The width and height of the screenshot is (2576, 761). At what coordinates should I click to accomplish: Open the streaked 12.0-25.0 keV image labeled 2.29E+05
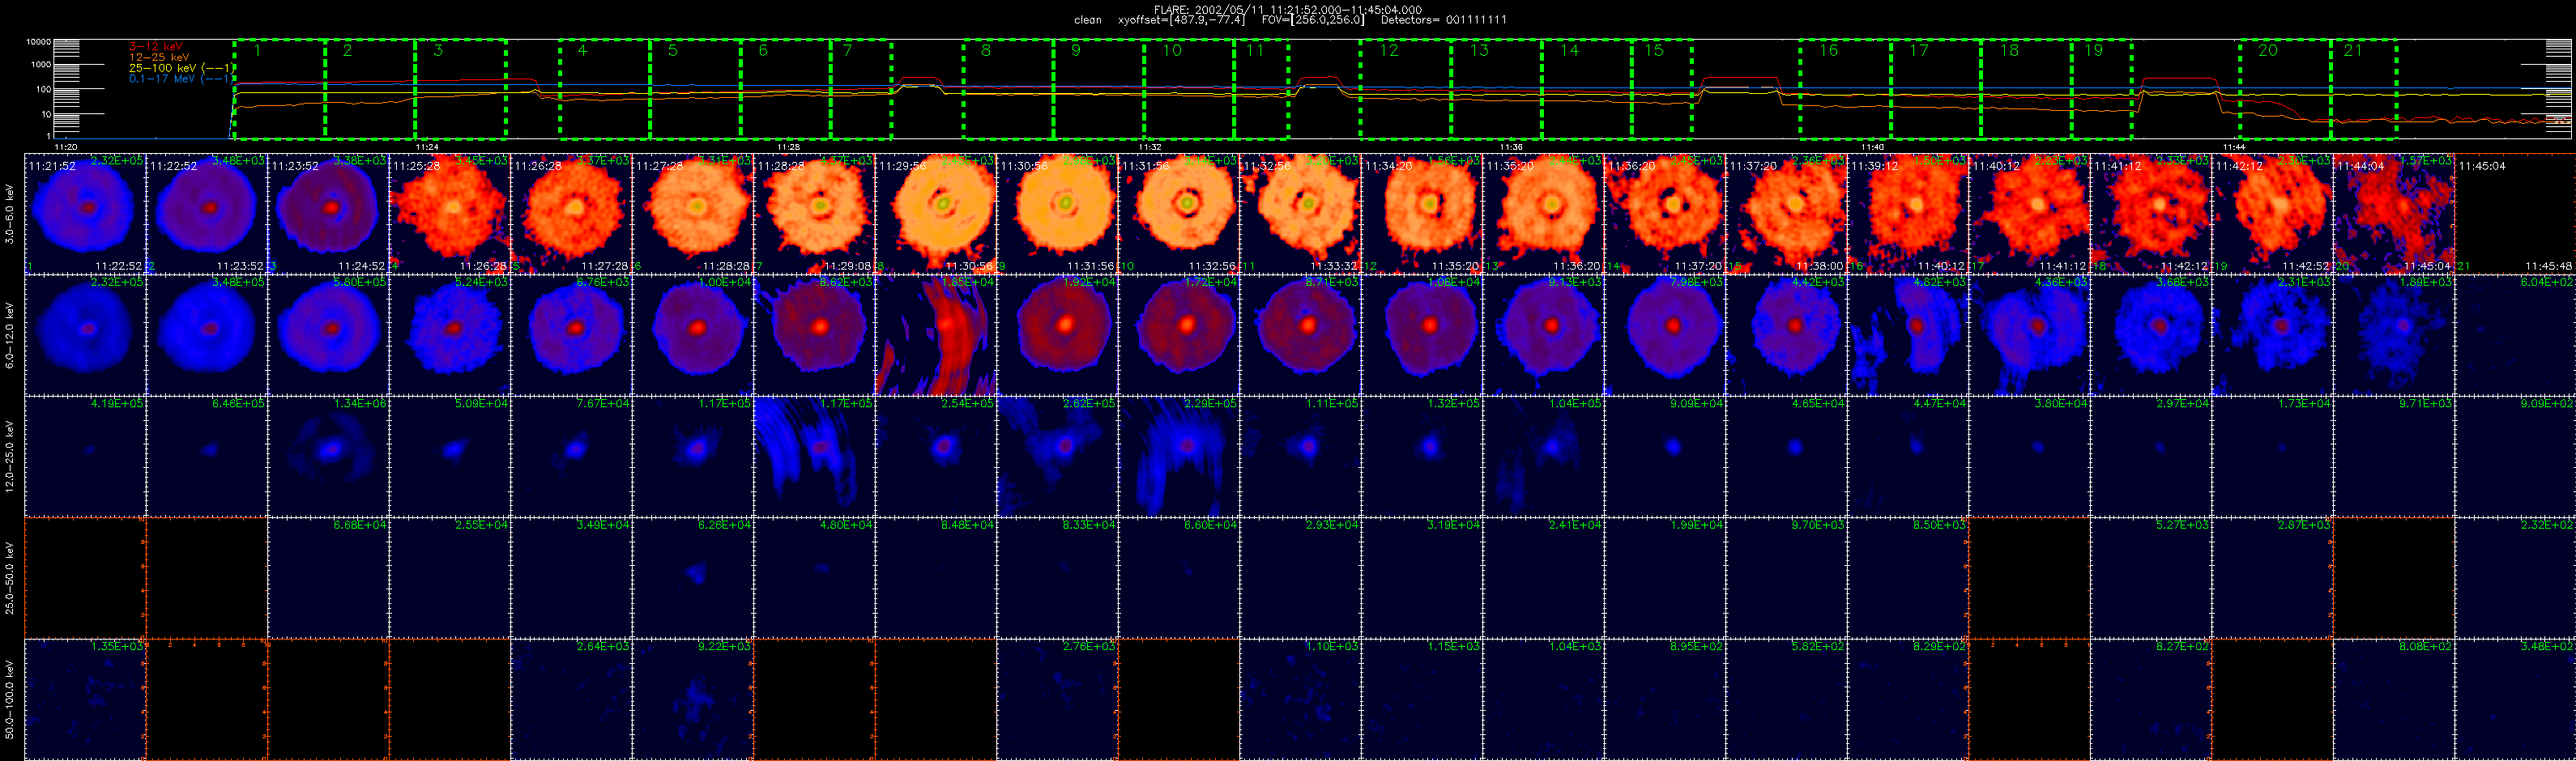pos(1179,456)
